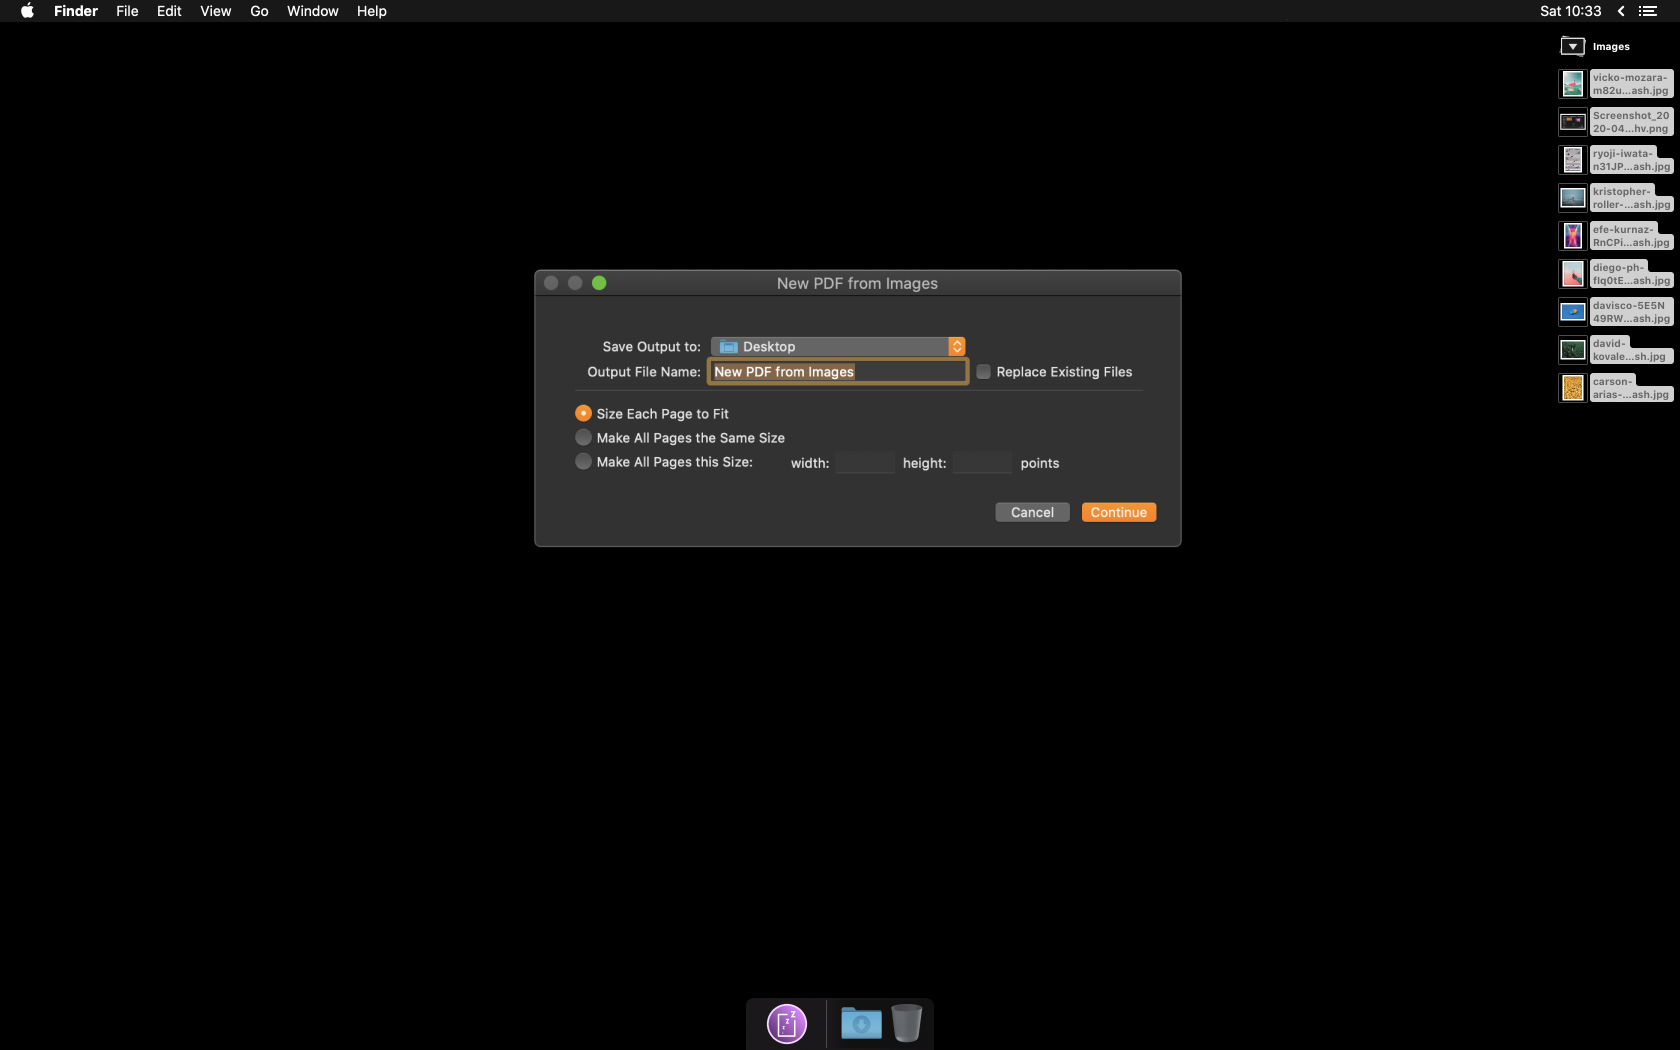Select Make All Pages the Same Size
The width and height of the screenshot is (1680, 1050).
[x=583, y=437]
